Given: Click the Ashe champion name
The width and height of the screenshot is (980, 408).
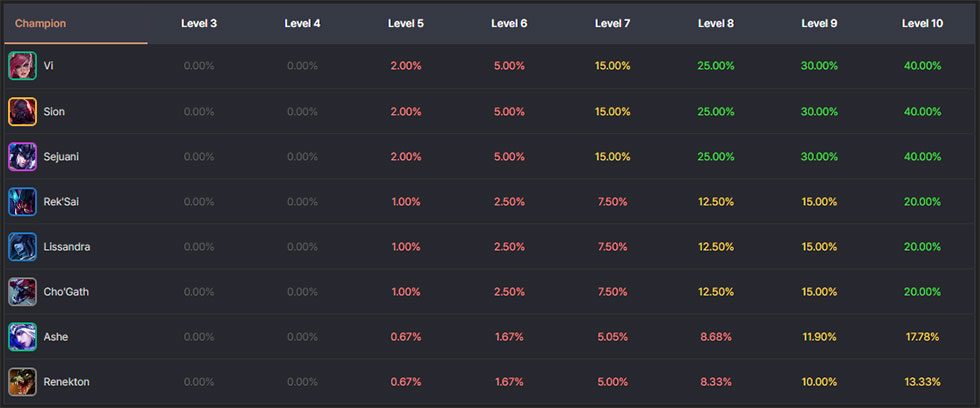Looking at the screenshot, I should [x=56, y=337].
